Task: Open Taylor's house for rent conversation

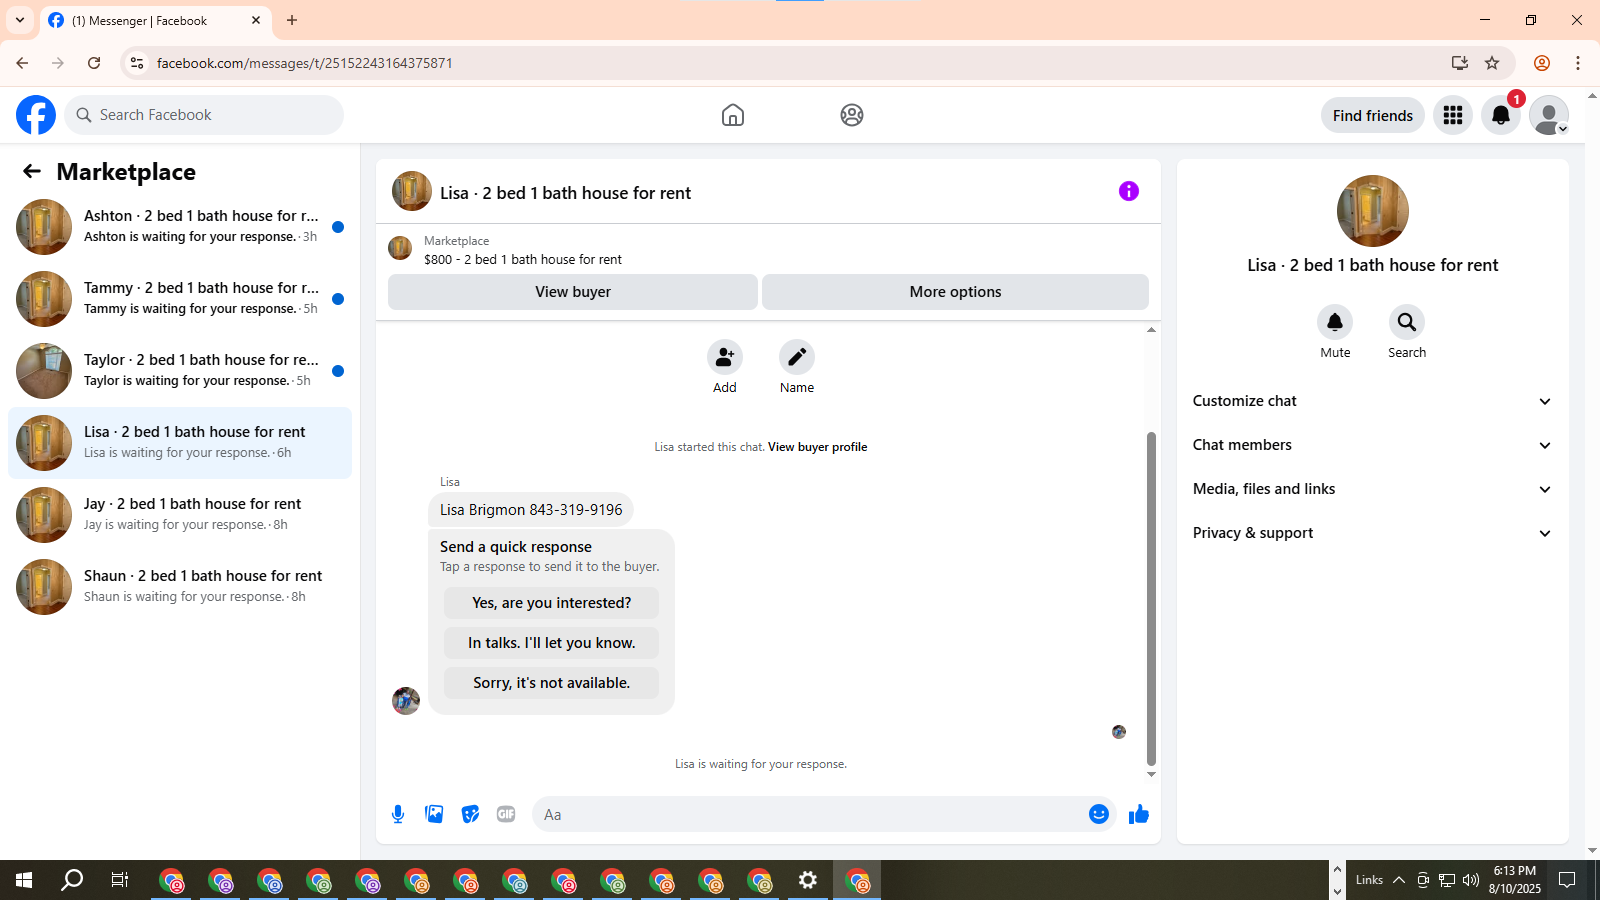Action: (180, 371)
